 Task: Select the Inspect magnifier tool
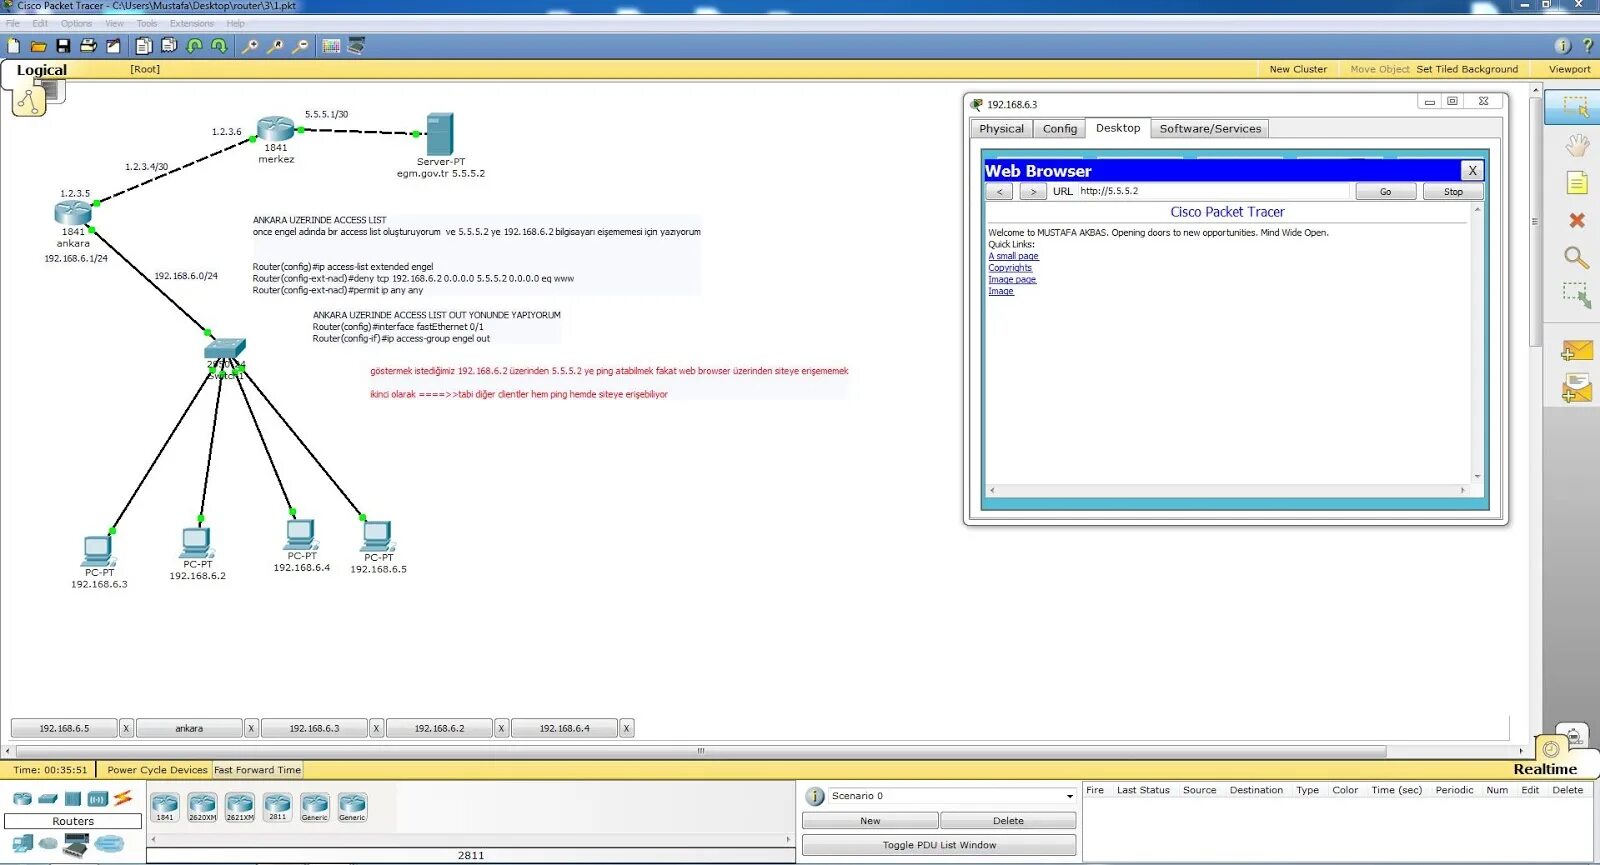[1576, 258]
